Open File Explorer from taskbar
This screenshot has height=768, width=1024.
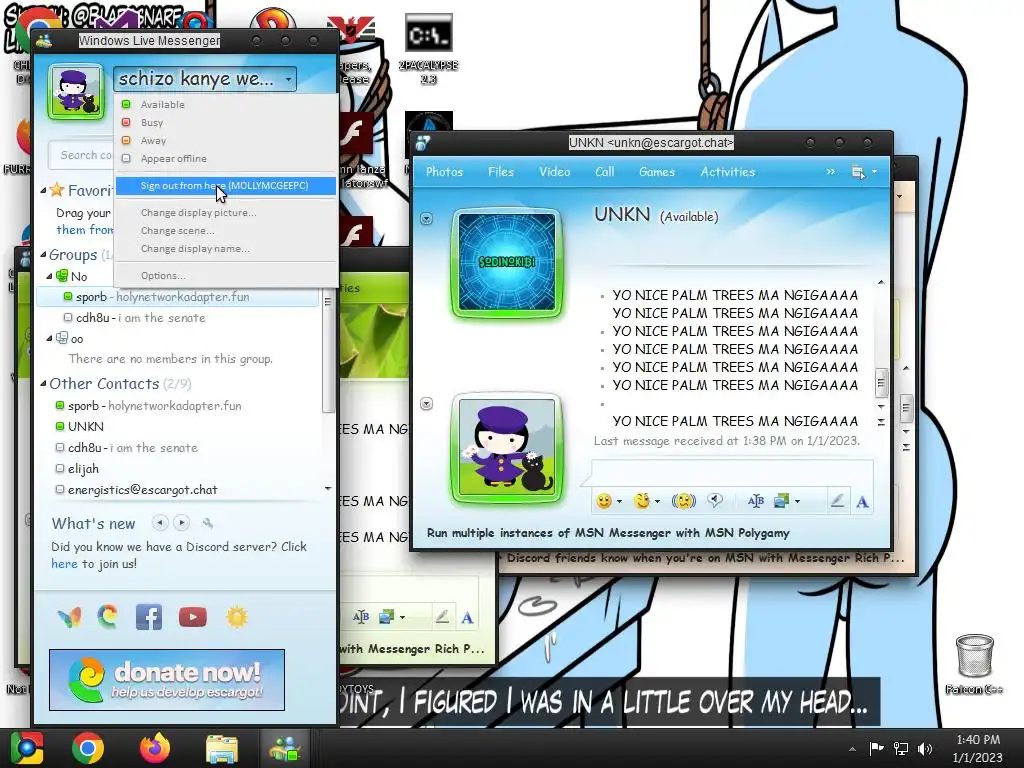point(222,748)
